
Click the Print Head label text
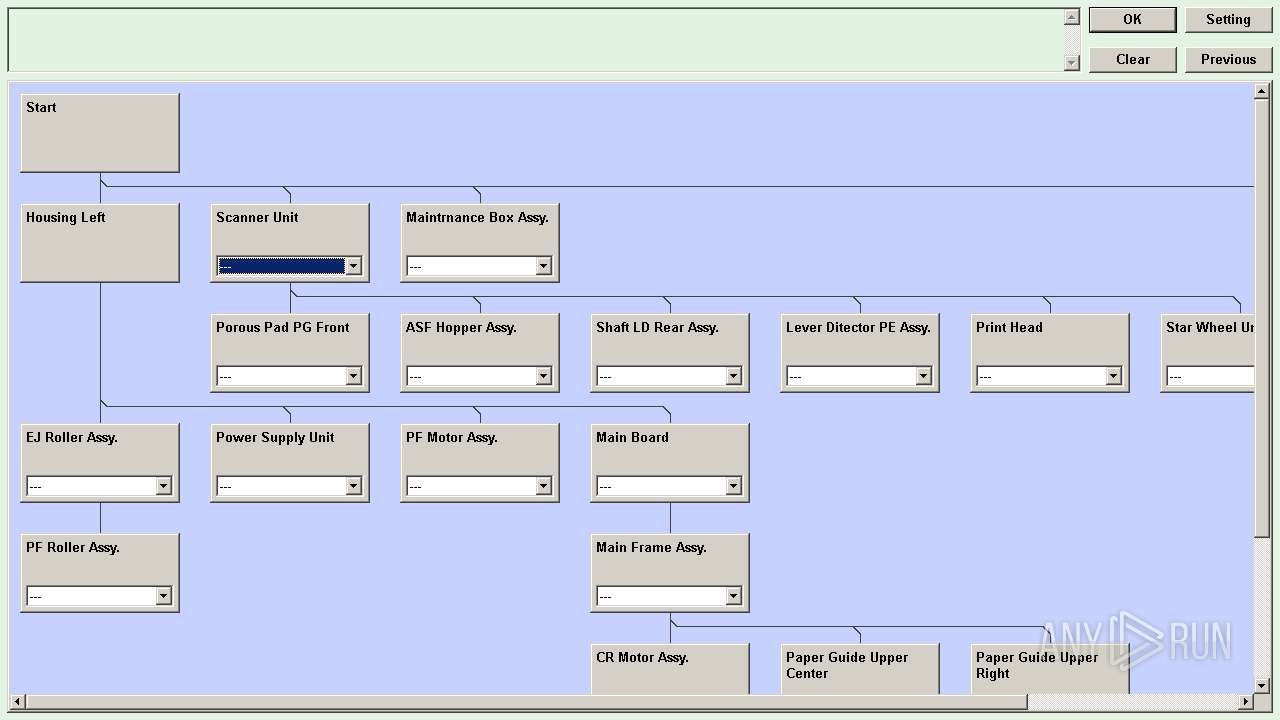pyautogui.click(x=1009, y=327)
